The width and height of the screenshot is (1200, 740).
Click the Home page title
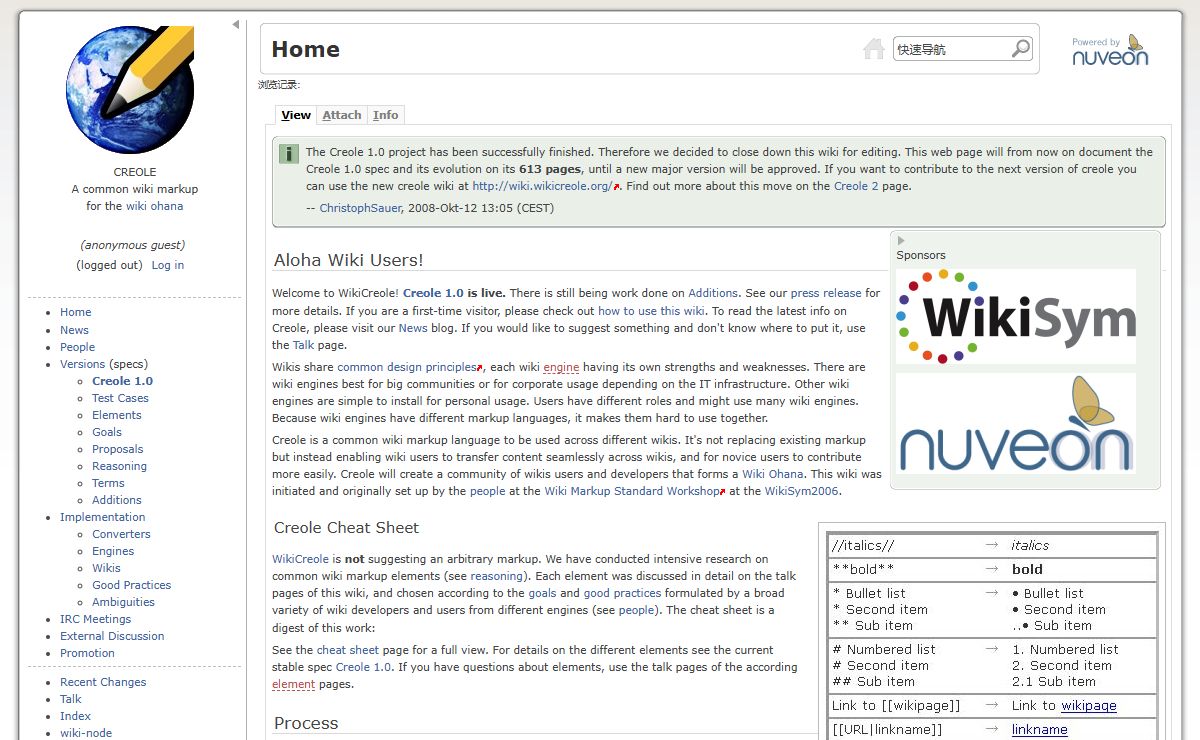tap(305, 49)
